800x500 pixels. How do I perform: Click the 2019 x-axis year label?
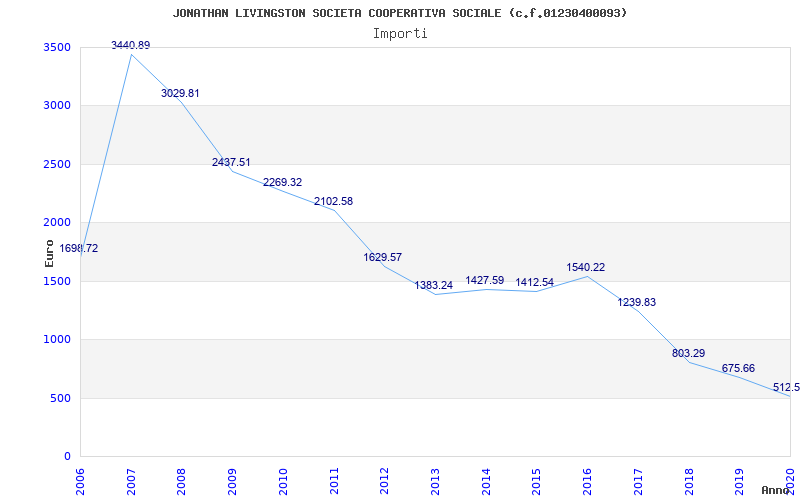click(x=739, y=481)
